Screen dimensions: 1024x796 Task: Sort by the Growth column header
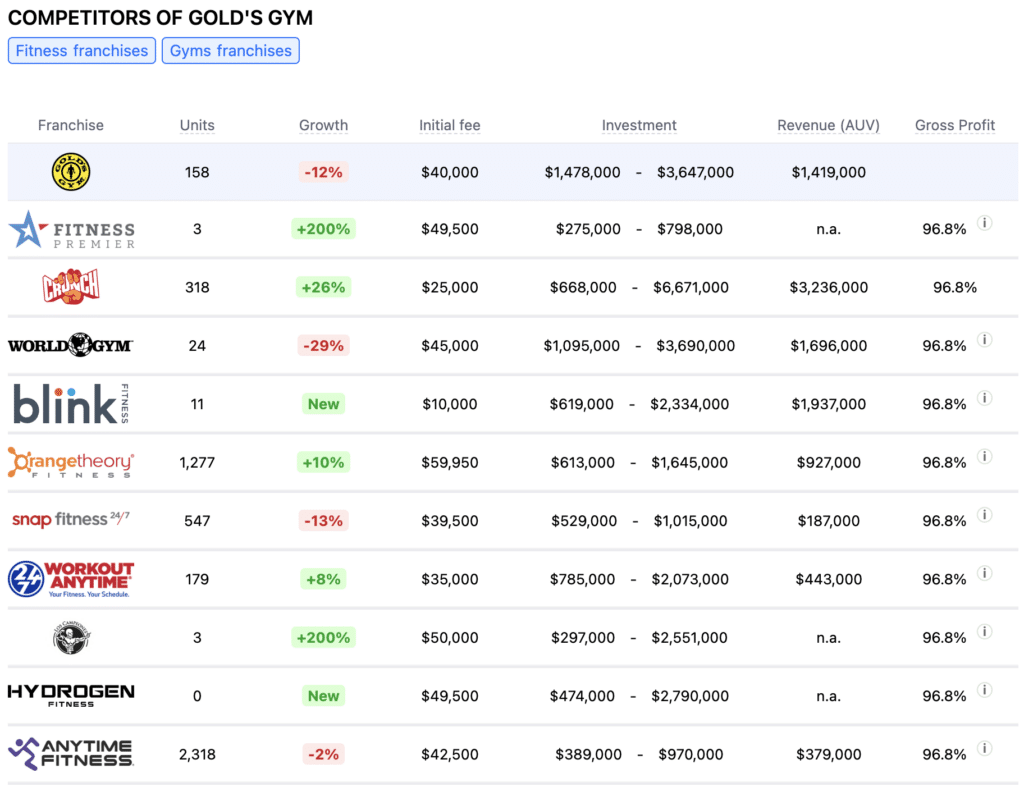tap(323, 125)
